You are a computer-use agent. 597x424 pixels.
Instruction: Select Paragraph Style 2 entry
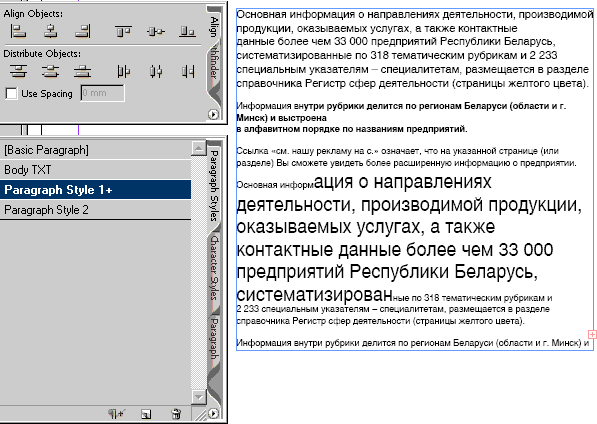click(95, 209)
